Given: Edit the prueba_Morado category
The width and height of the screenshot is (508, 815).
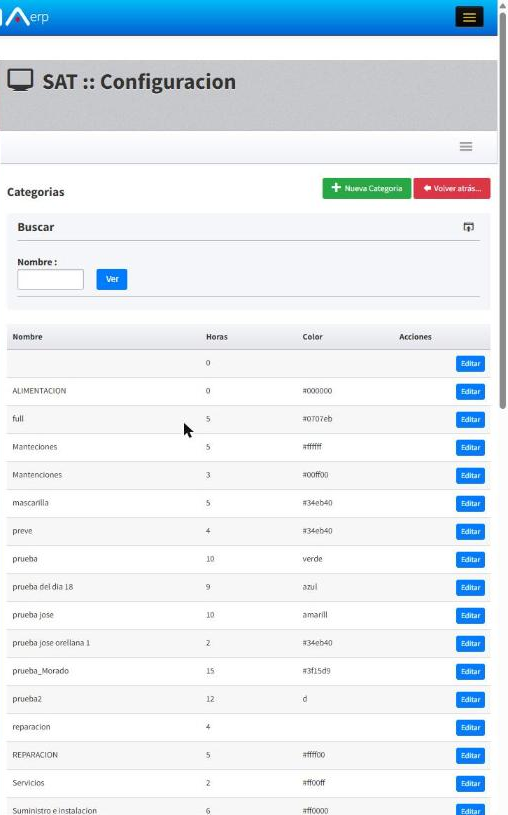Looking at the screenshot, I should pos(470,672).
